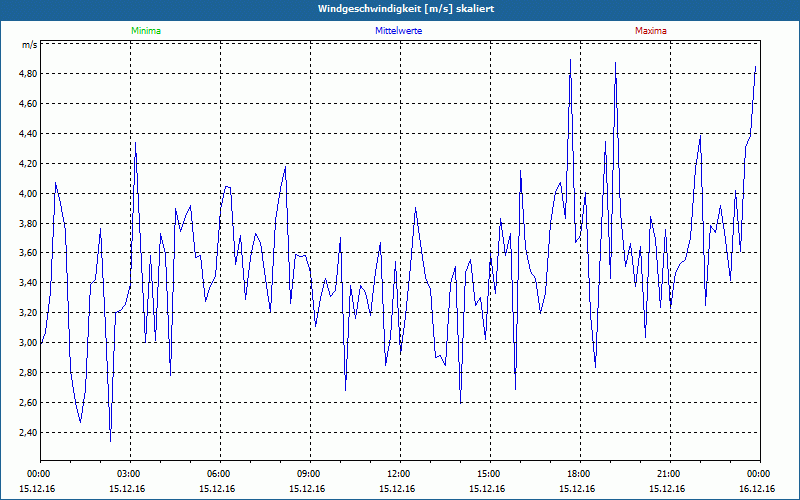This screenshot has height=500, width=800.
Task: Click the 4,00 y-axis value
Action: click(x=28, y=193)
